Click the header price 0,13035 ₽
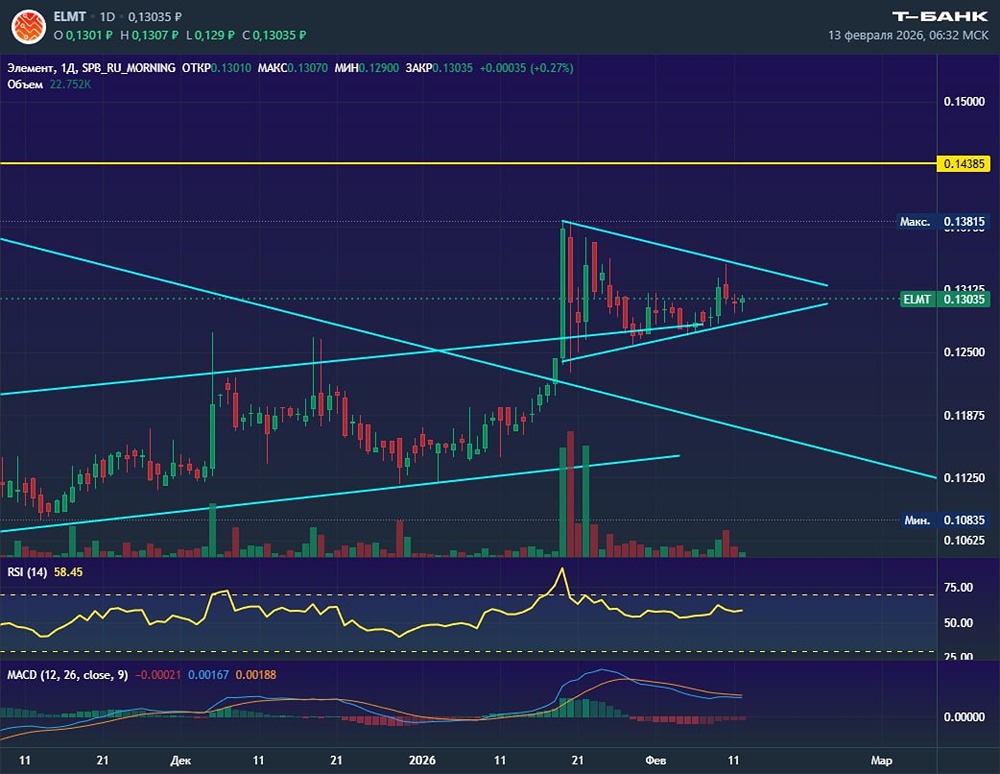The height and width of the screenshot is (774, 1000). pyautogui.click(x=155, y=17)
